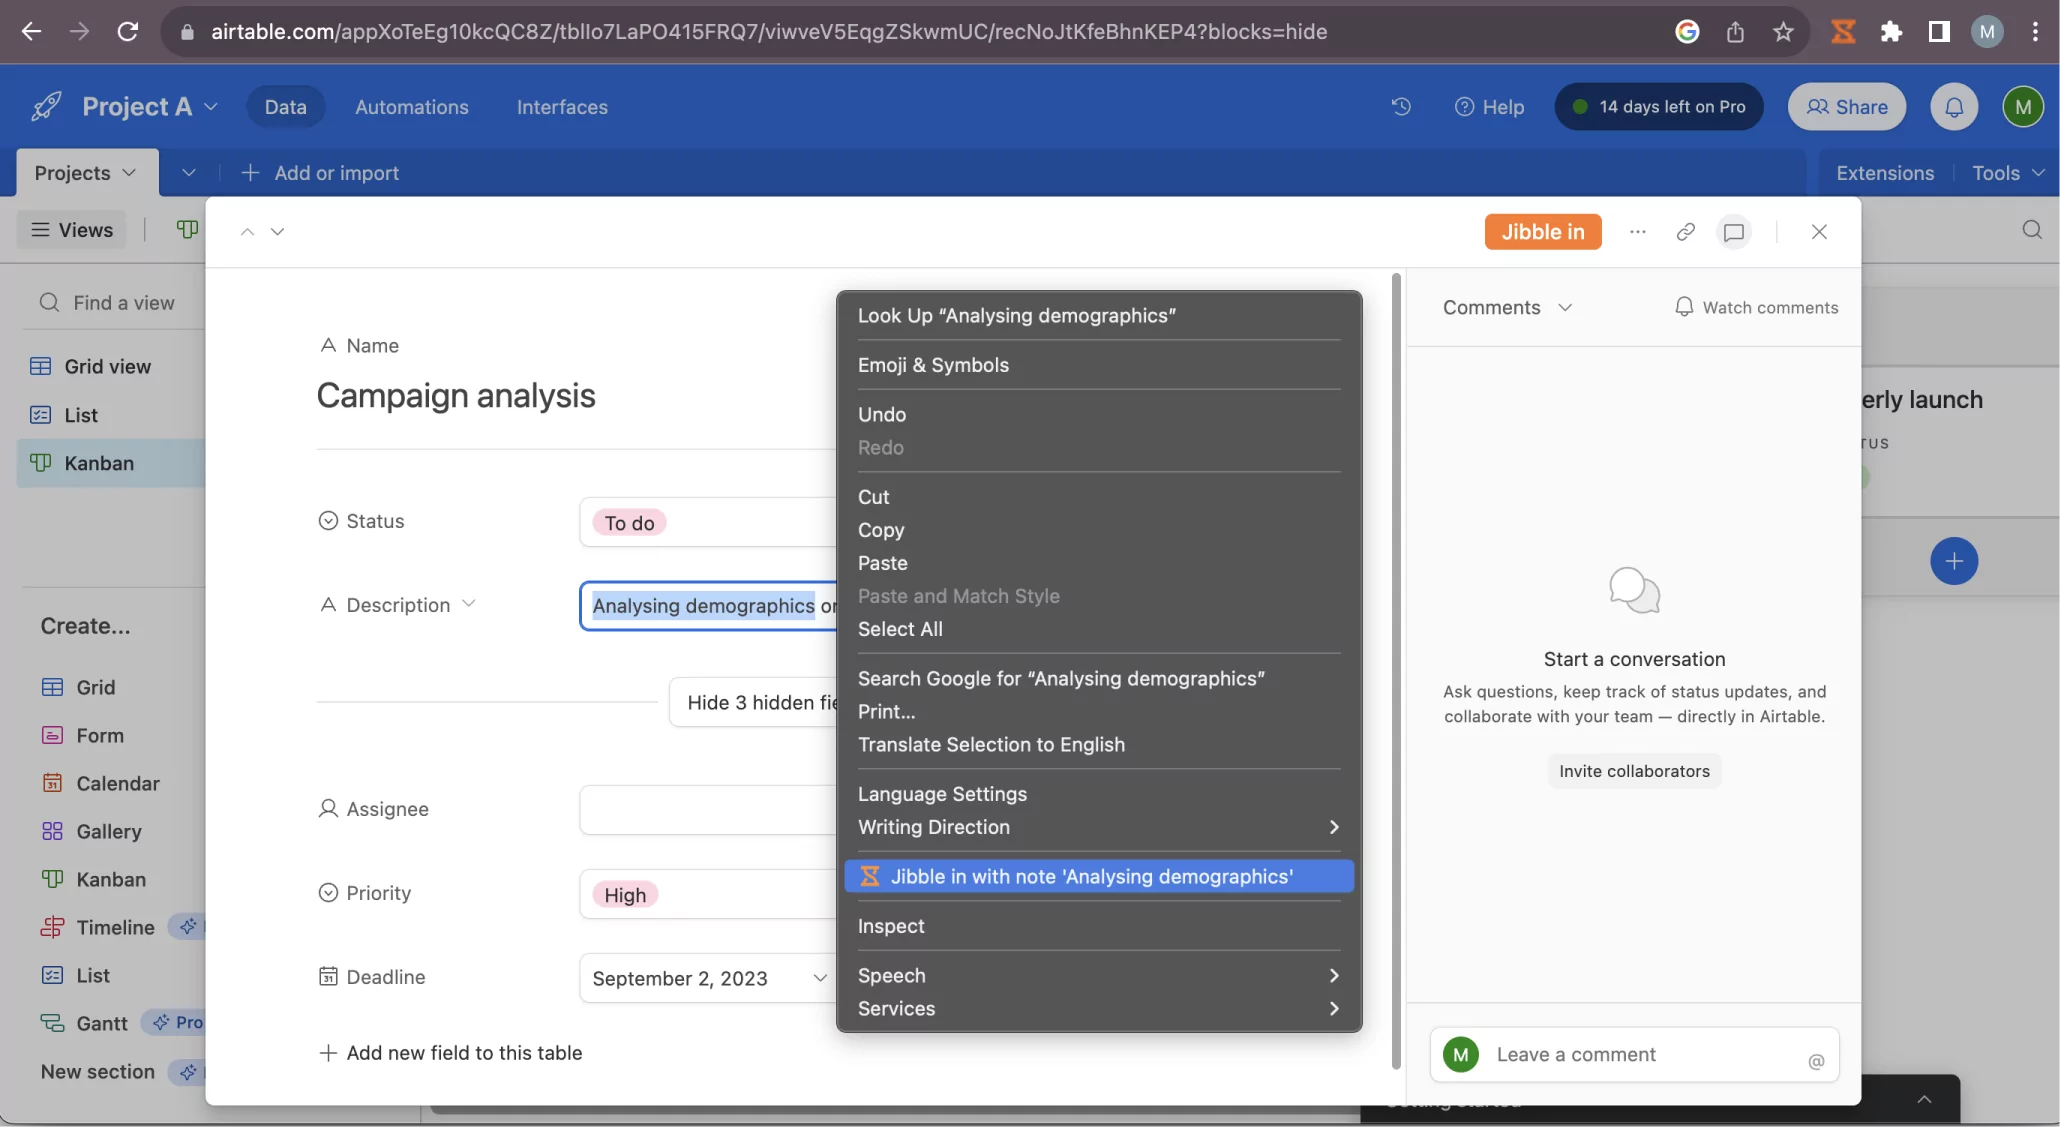Expand the Comments dropdown chevron
The image size is (2060, 1127).
pos(1565,308)
